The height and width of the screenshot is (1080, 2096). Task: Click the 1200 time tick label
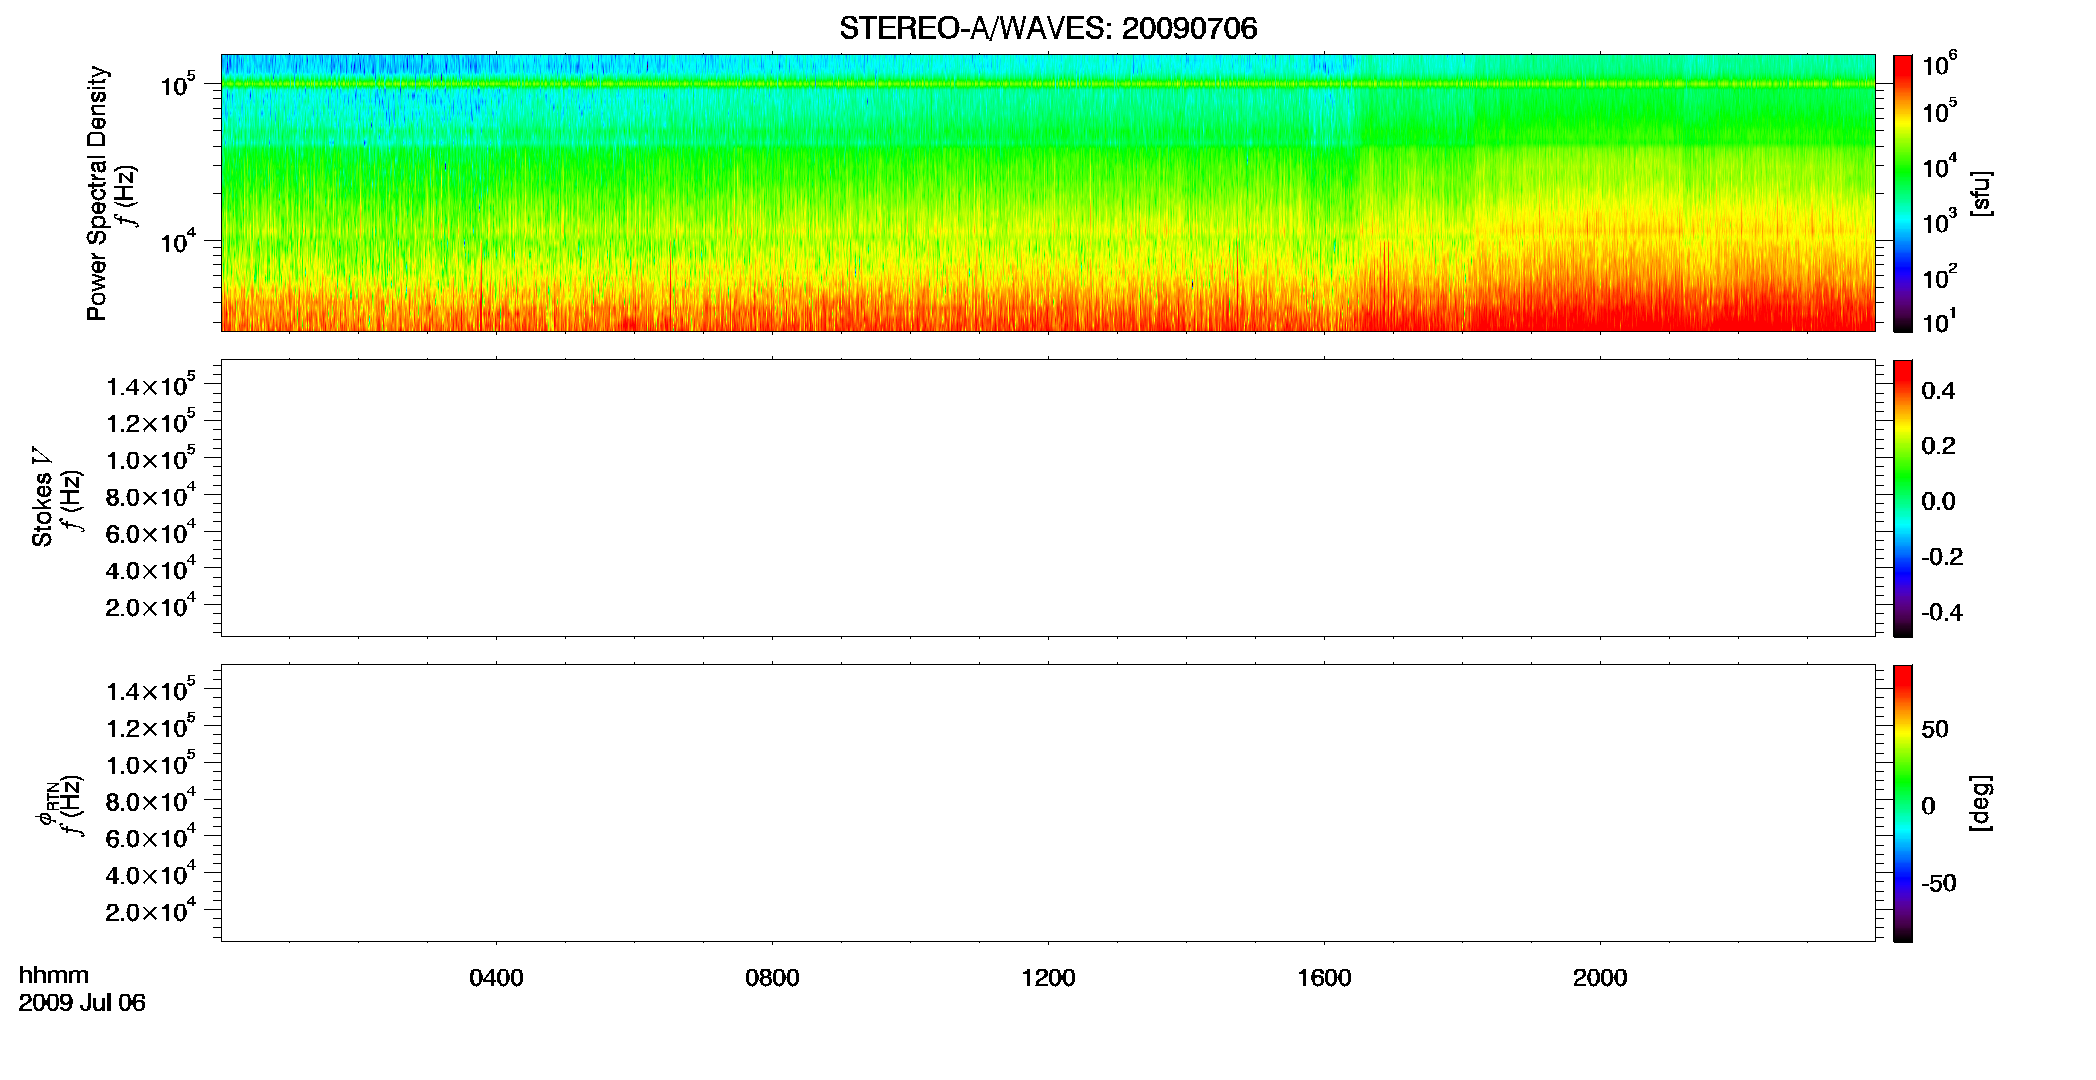coord(1048,978)
